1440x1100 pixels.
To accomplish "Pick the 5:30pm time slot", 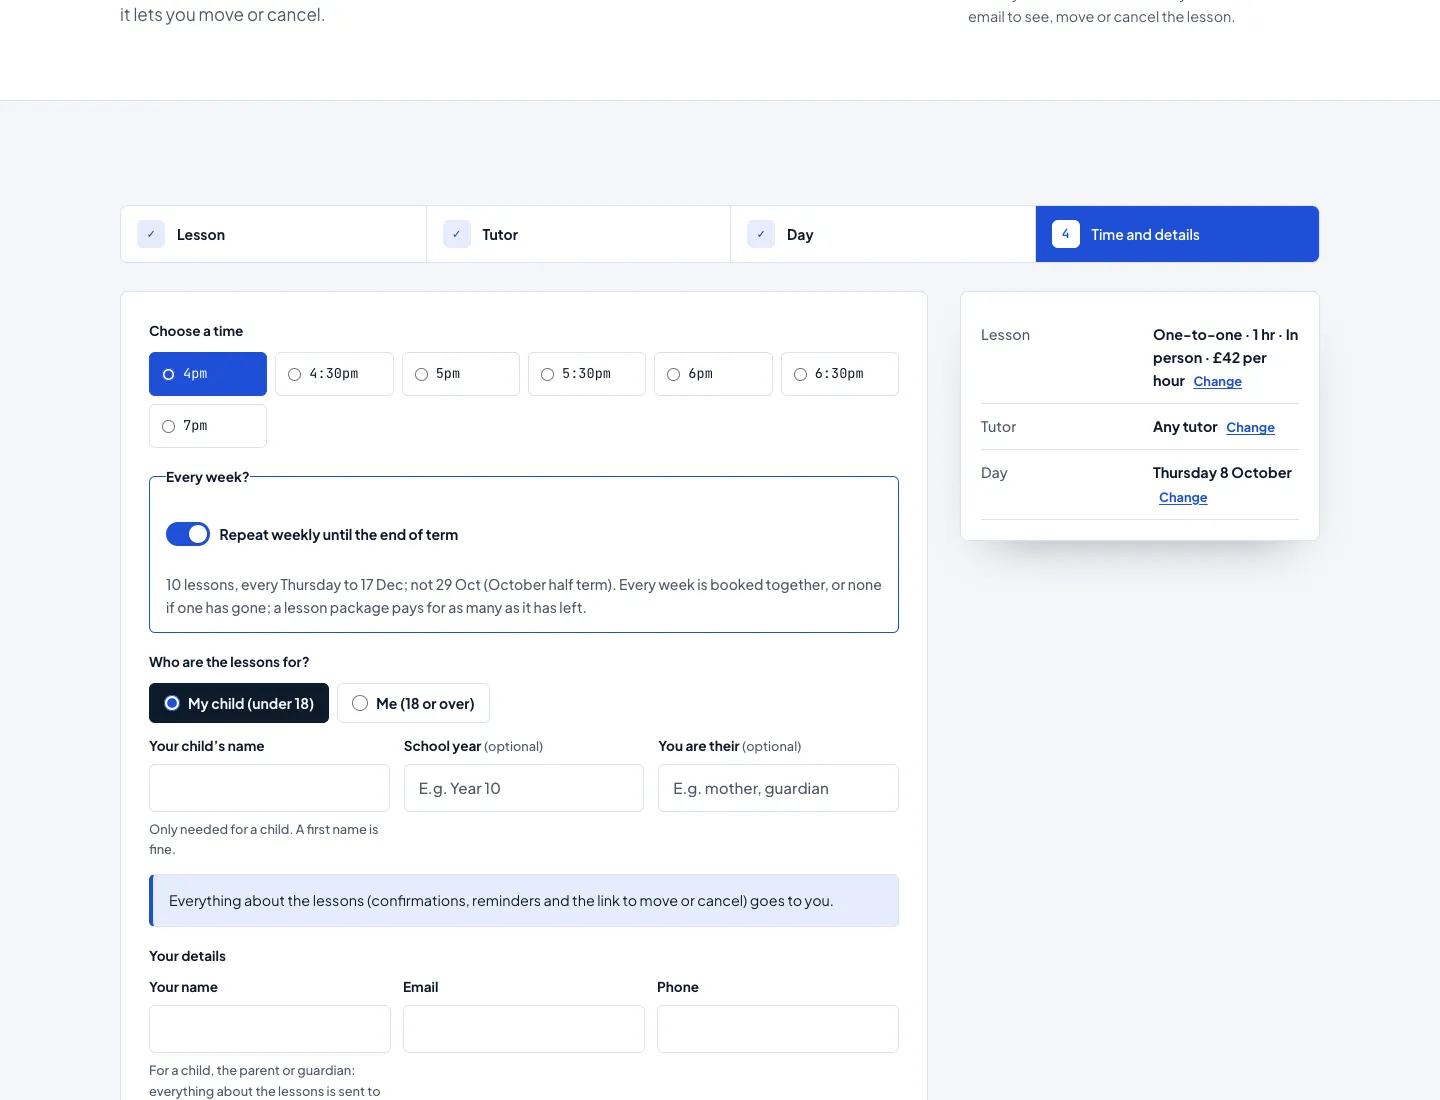I will point(587,374).
